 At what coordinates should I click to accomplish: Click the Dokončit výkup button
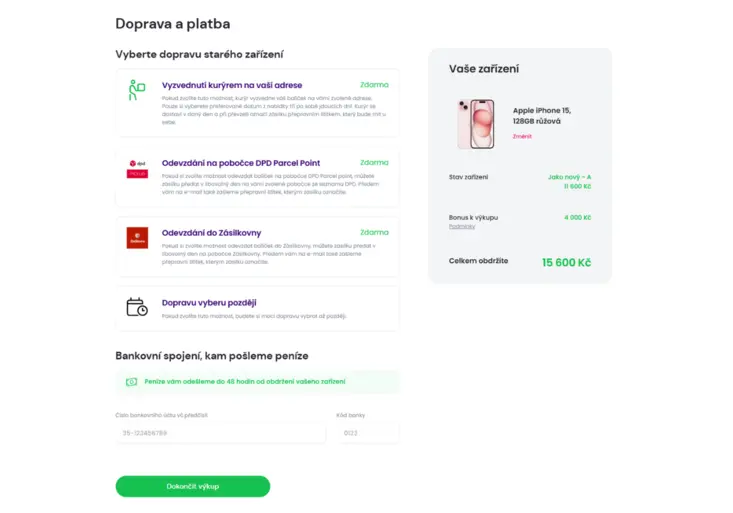click(193, 486)
